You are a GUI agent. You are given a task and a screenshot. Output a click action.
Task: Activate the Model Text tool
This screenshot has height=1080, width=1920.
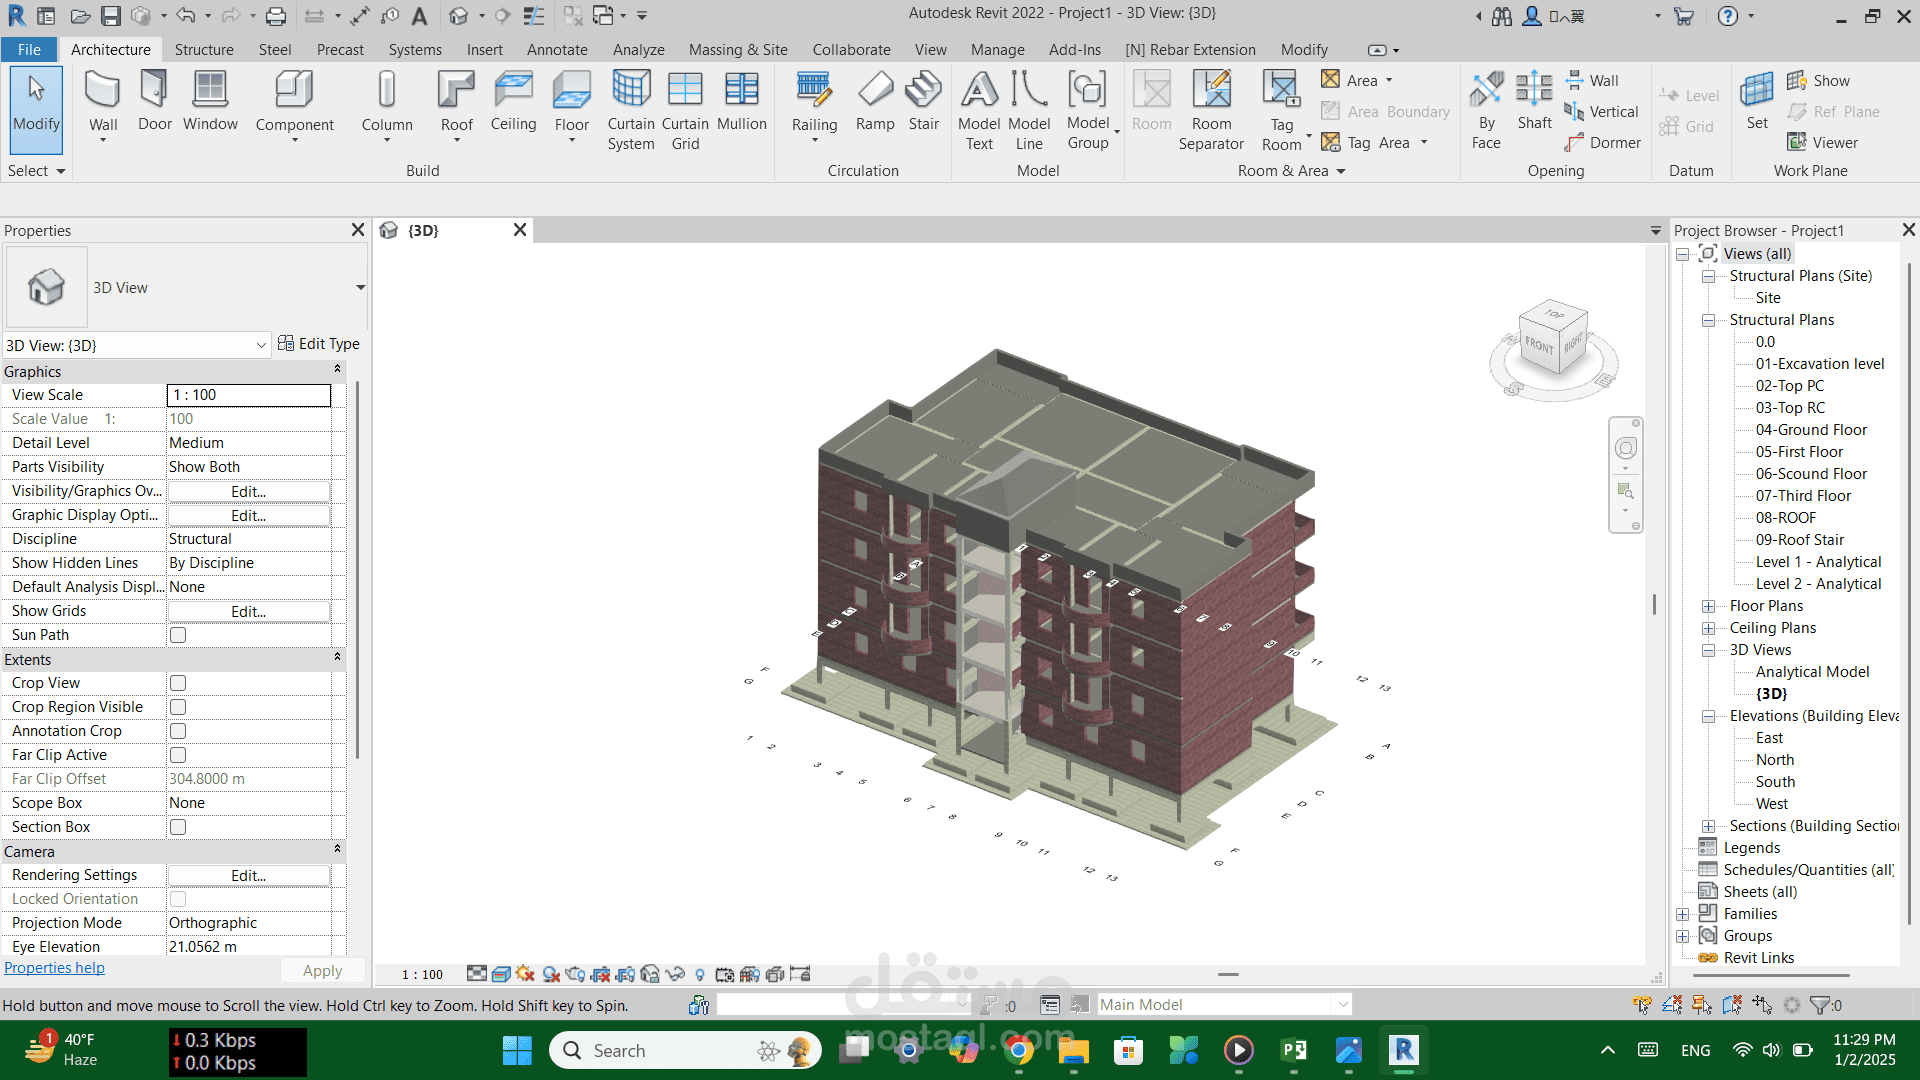979,110
